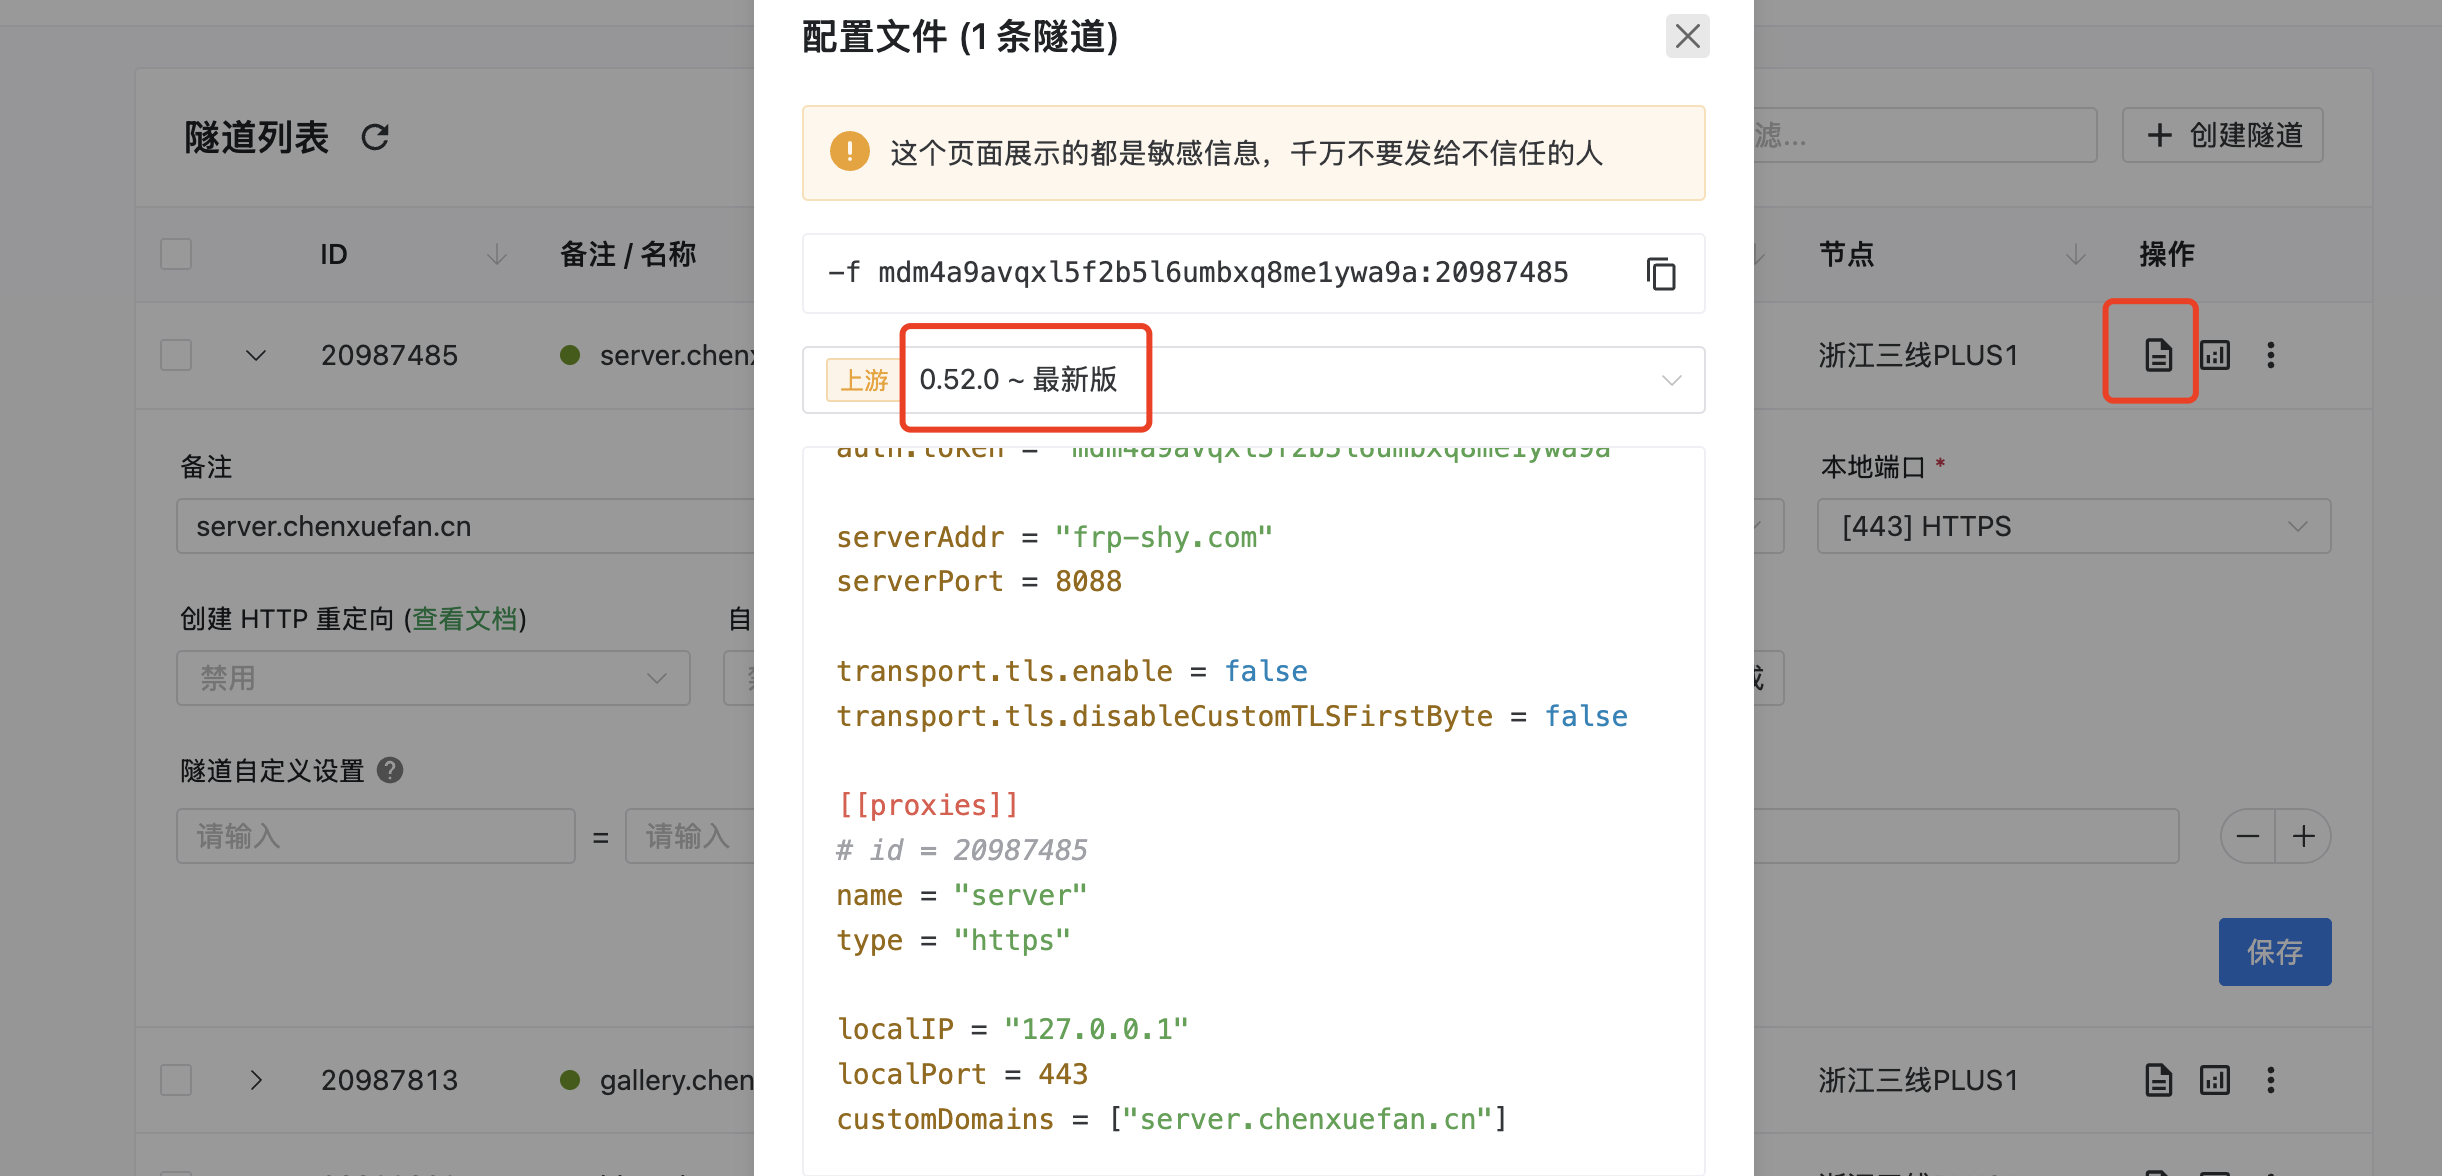Copy the -f token command
Screen dimensions: 2442x1176
click(1661, 273)
